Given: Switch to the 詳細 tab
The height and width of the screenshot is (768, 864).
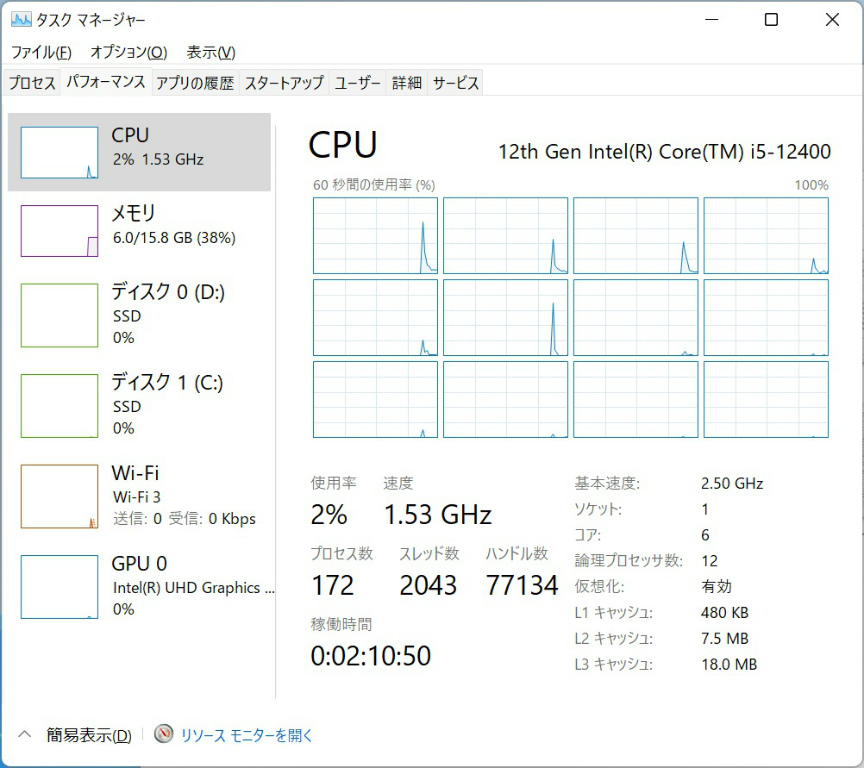Looking at the screenshot, I should coord(406,83).
